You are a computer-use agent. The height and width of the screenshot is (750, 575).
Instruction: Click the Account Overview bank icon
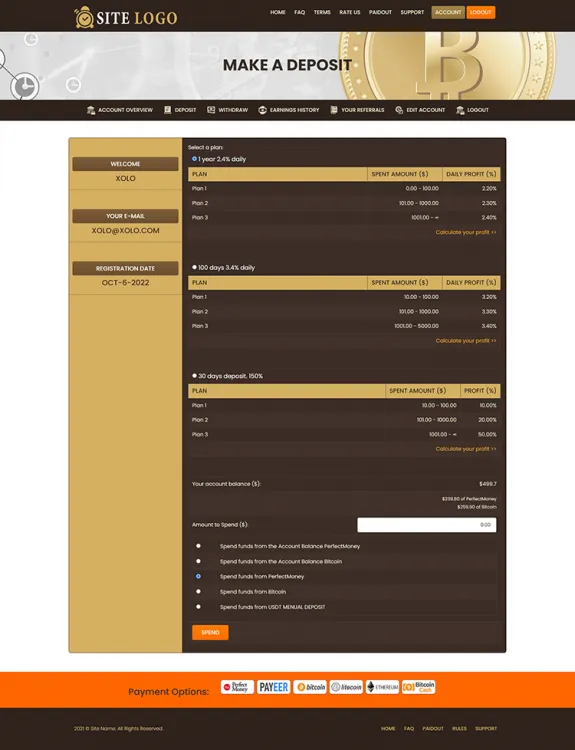click(x=91, y=110)
